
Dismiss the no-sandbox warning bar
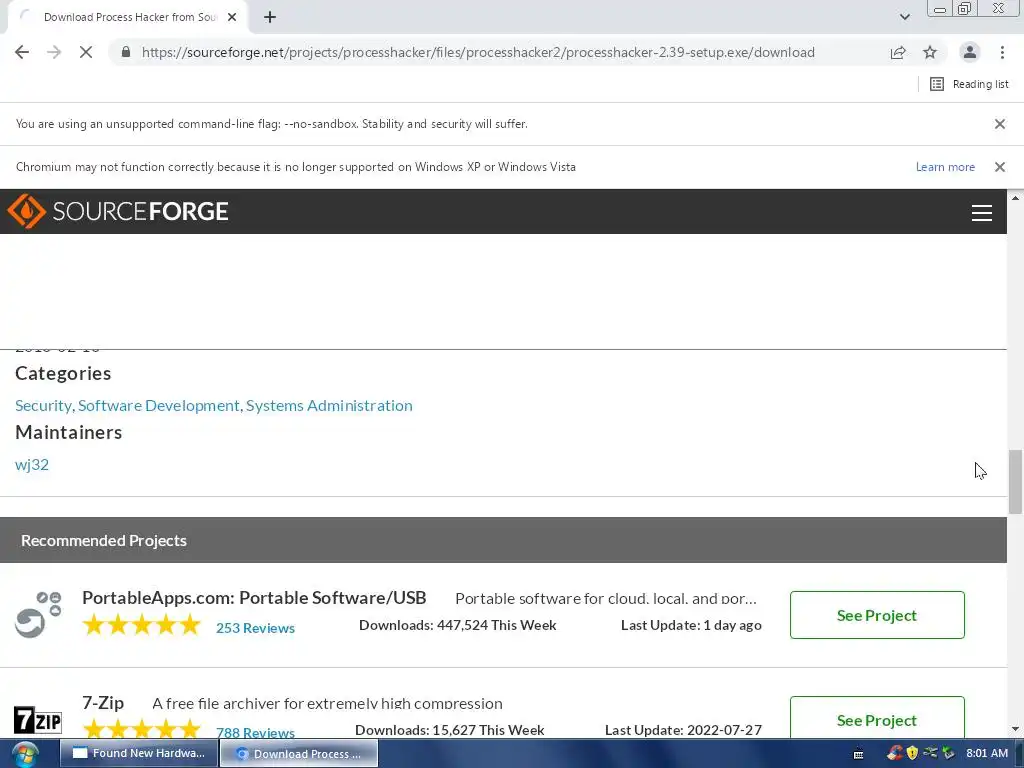click(999, 124)
